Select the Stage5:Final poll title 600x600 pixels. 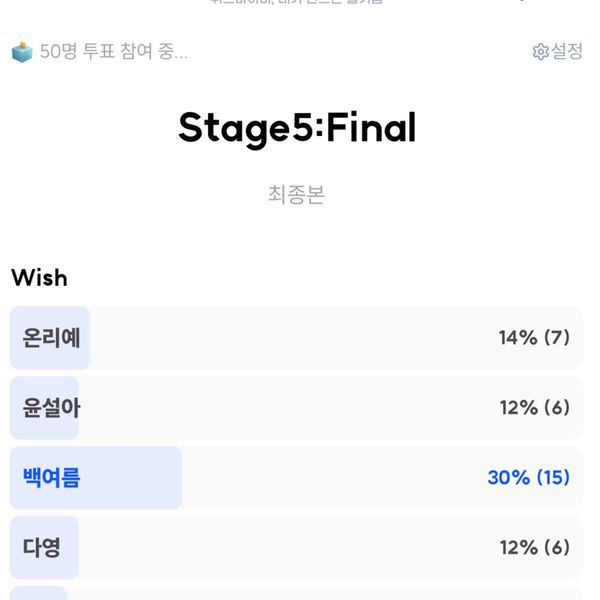[x=297, y=128]
